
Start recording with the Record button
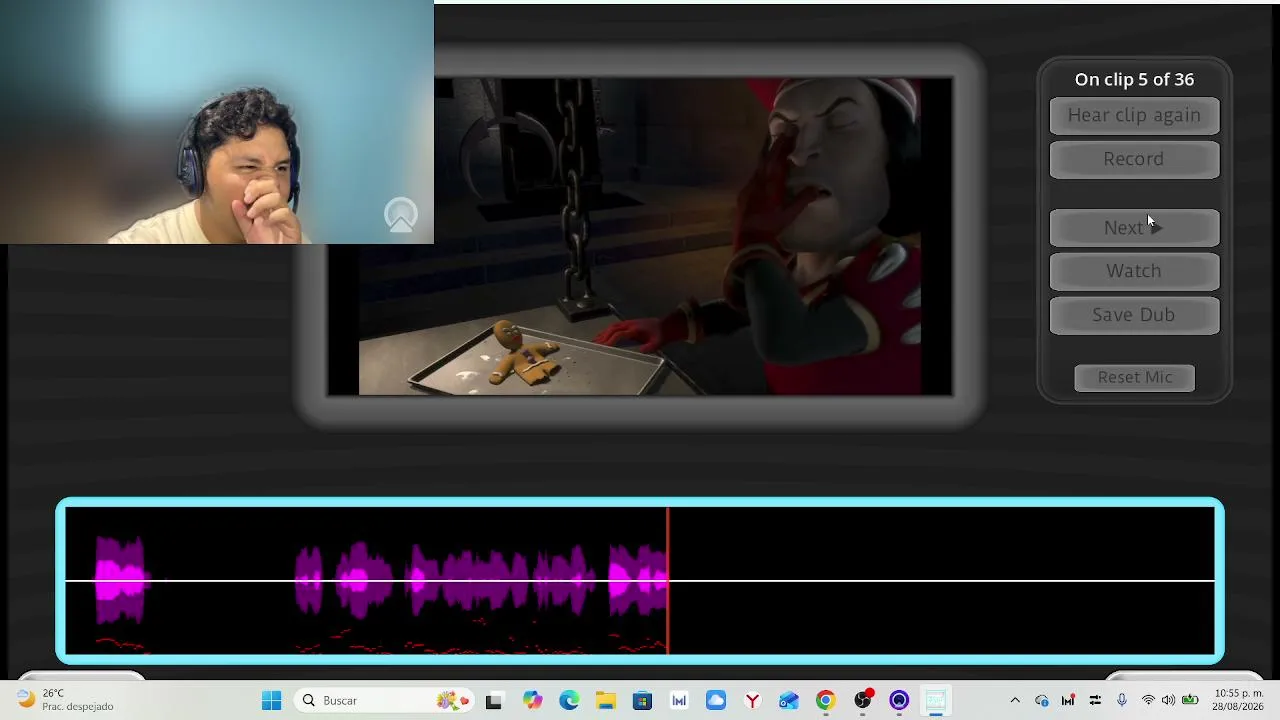(1134, 159)
